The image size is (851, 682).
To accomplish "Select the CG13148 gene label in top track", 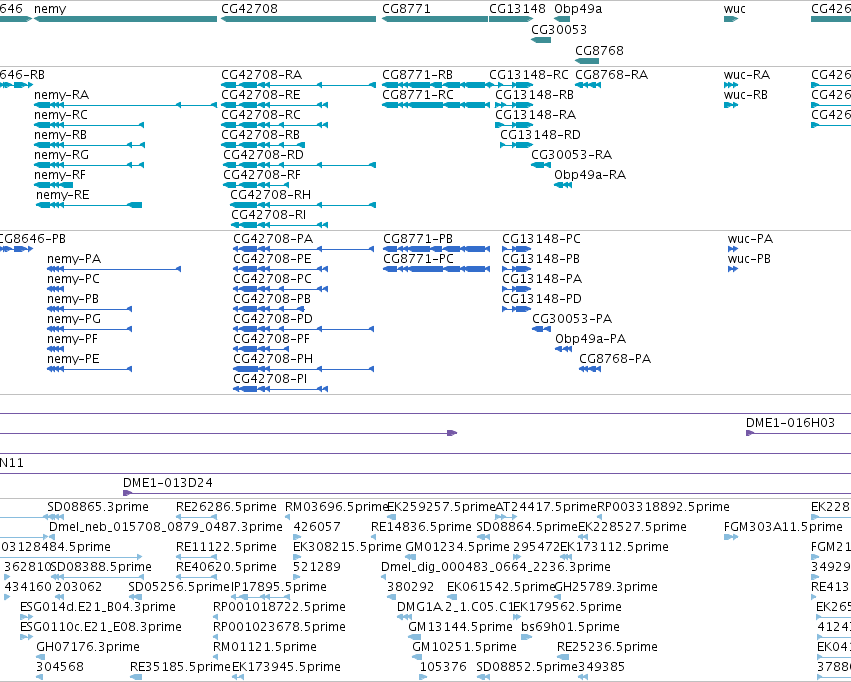I will point(517,9).
